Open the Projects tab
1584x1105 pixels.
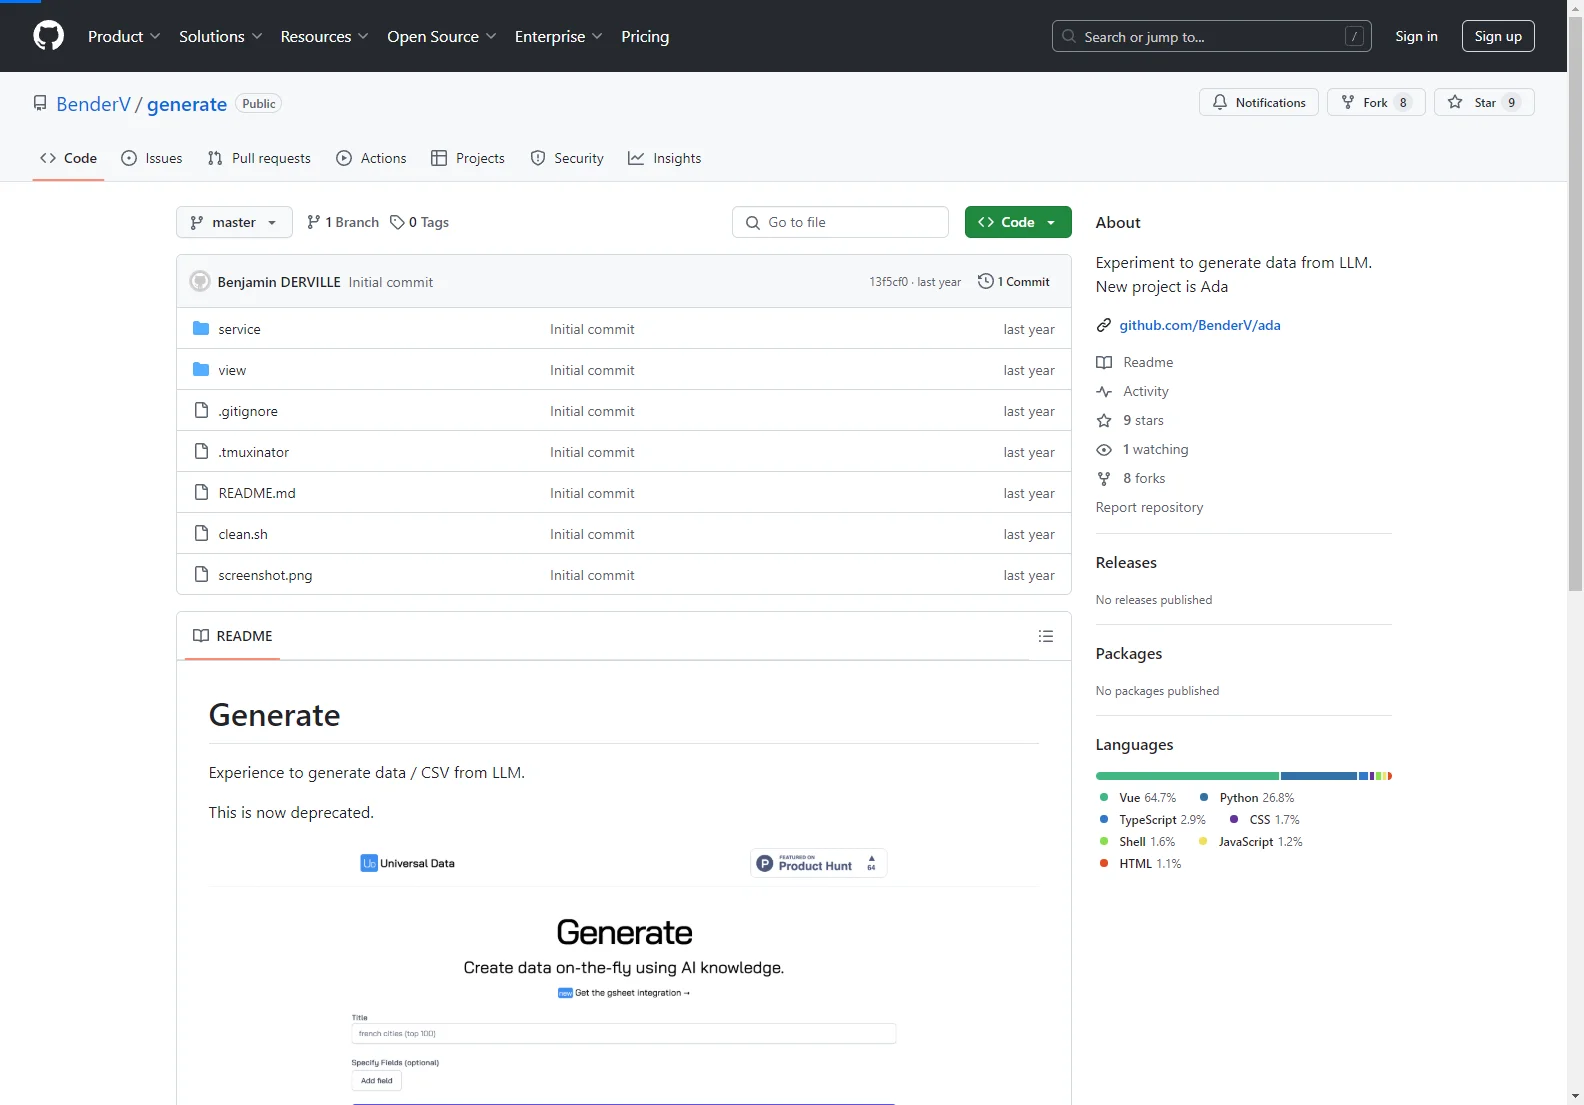[468, 158]
